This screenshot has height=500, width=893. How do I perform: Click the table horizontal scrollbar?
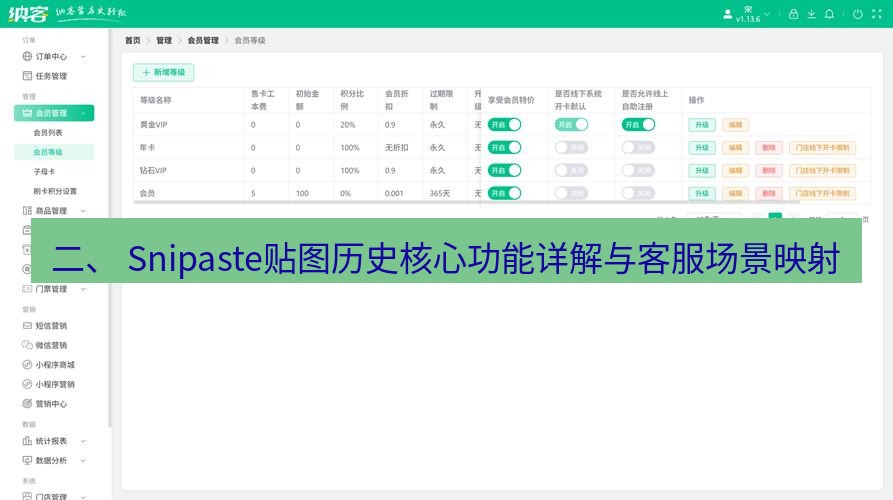point(466,202)
